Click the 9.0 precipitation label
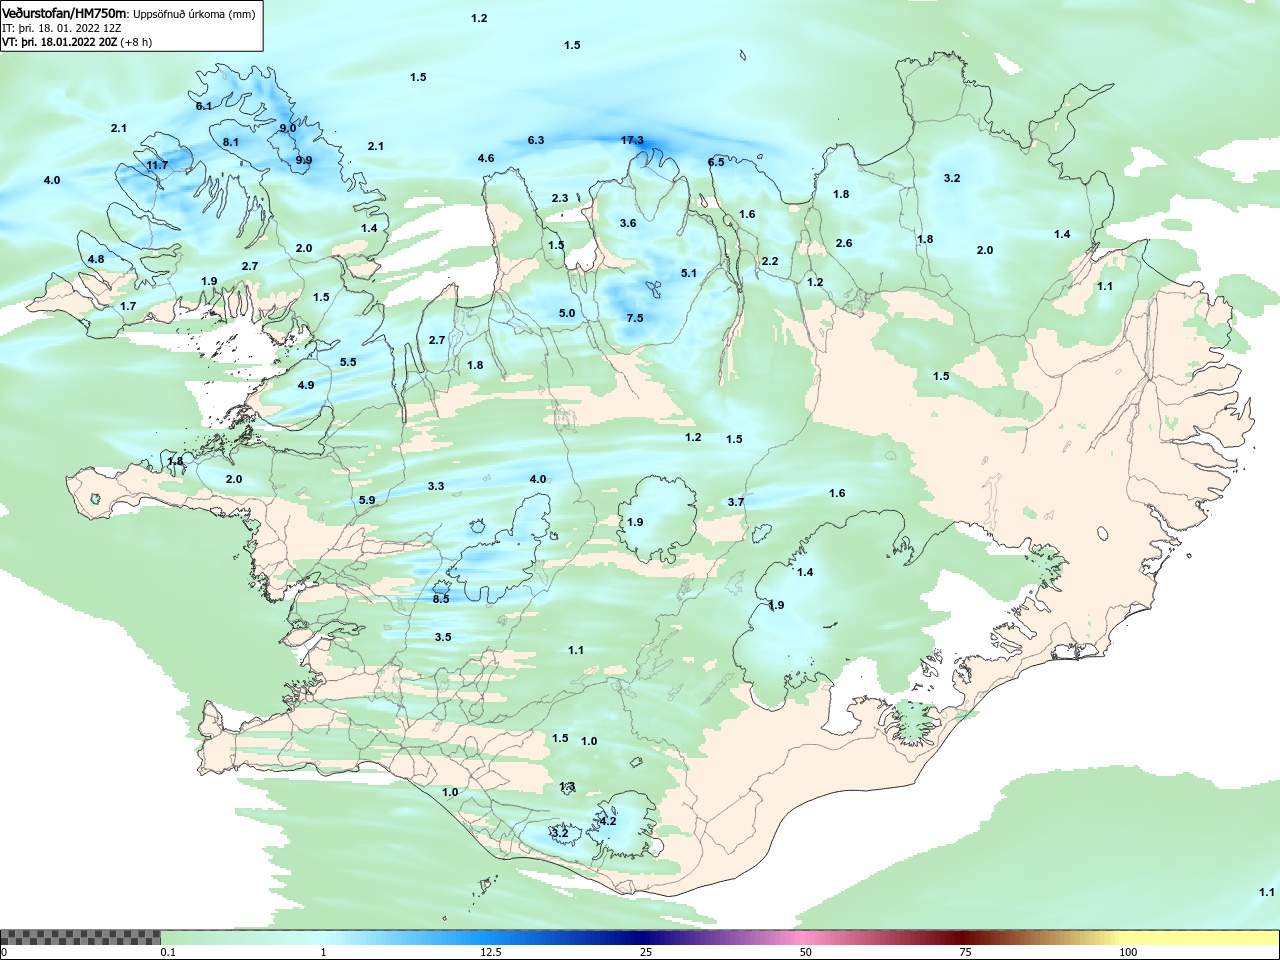 (x=288, y=128)
